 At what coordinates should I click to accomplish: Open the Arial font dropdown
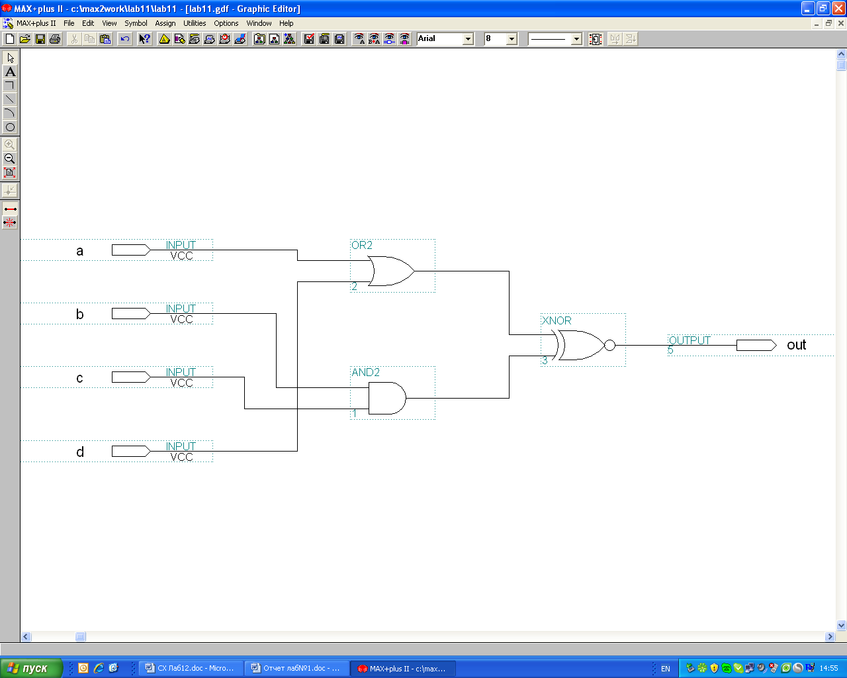[x=467, y=39]
